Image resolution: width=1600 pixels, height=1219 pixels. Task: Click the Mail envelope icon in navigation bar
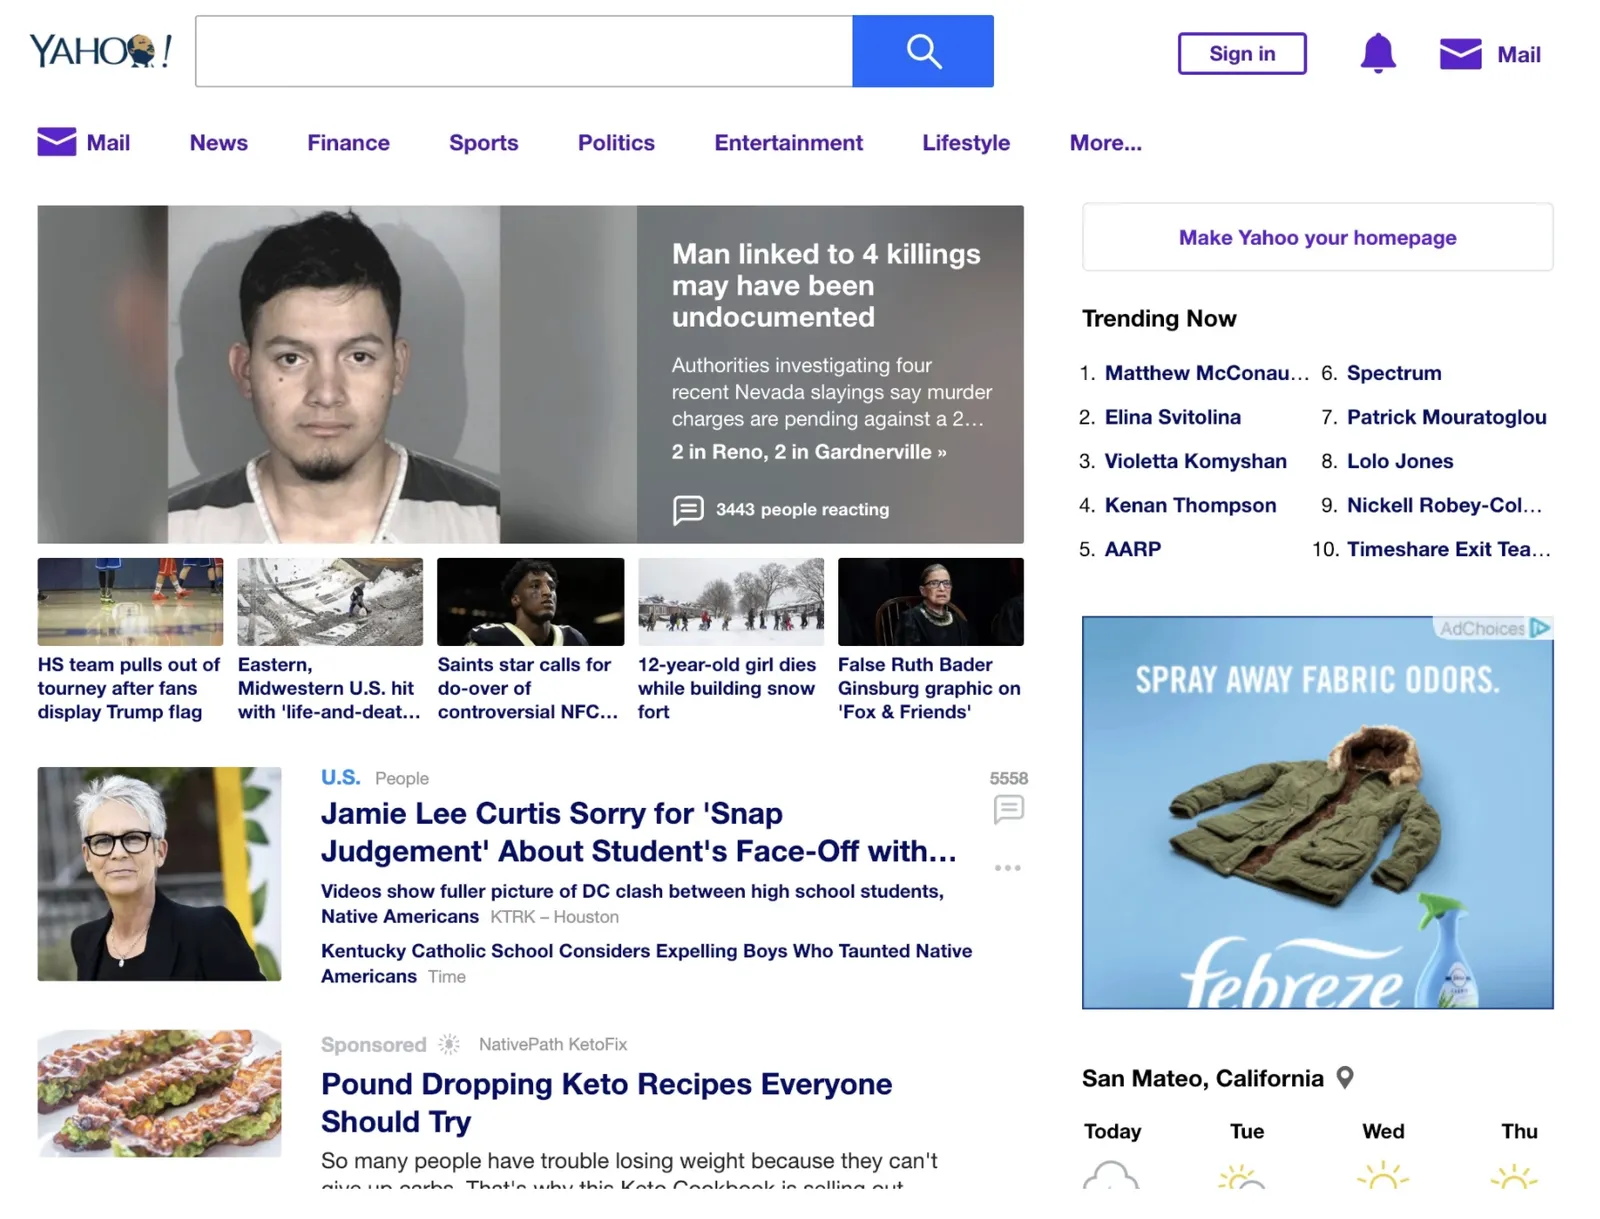click(x=57, y=142)
